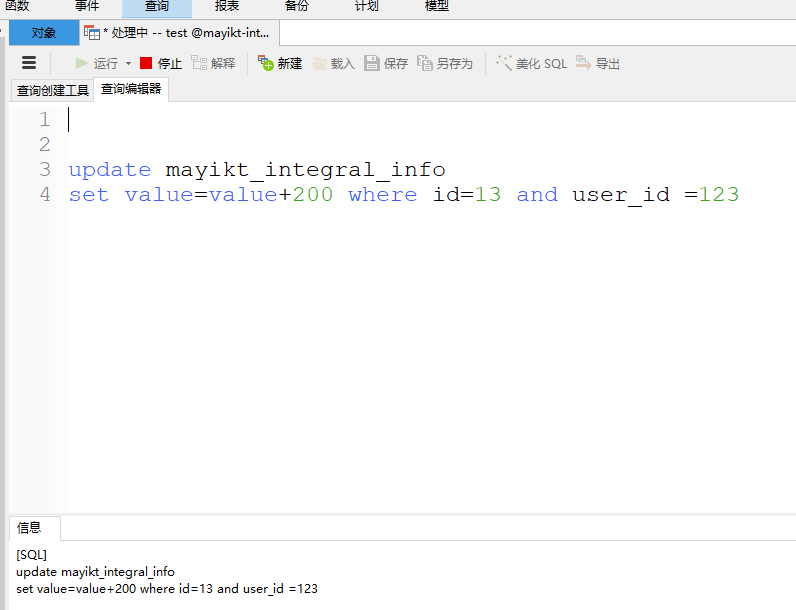Image resolution: width=796 pixels, height=610 pixels.
Task: Click the 'update' keyword on line 3
Action: [x=110, y=170]
